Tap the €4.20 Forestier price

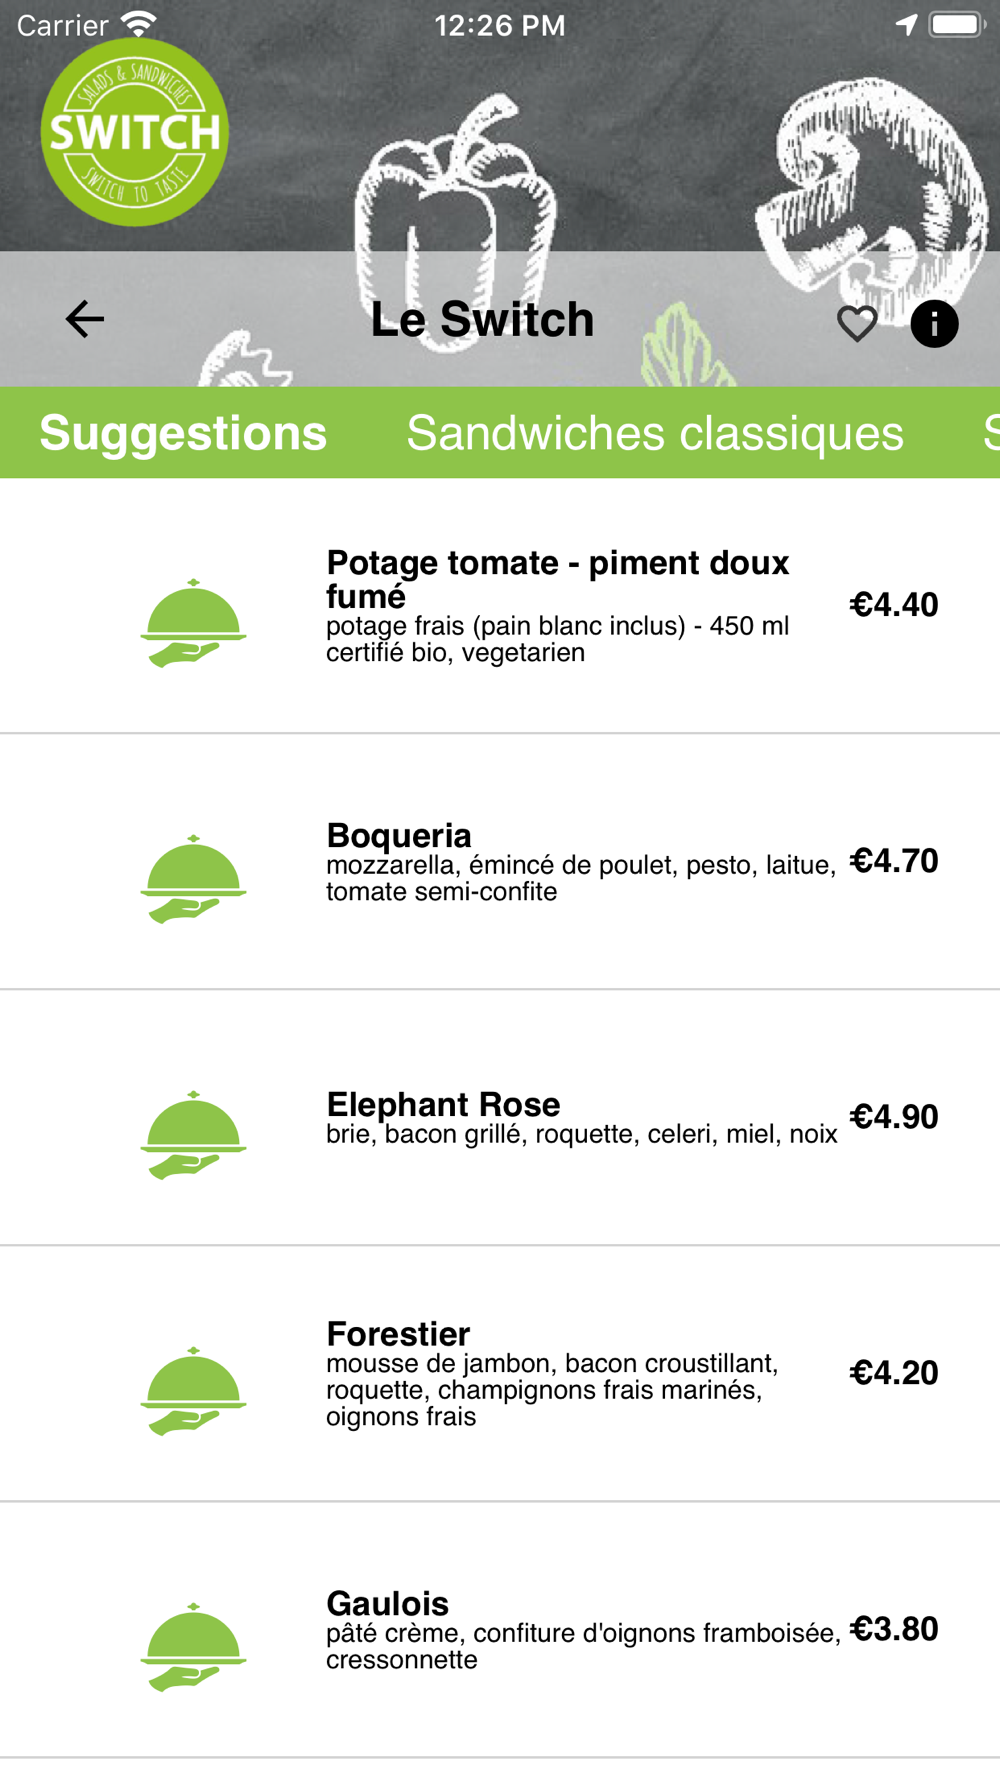(894, 1372)
